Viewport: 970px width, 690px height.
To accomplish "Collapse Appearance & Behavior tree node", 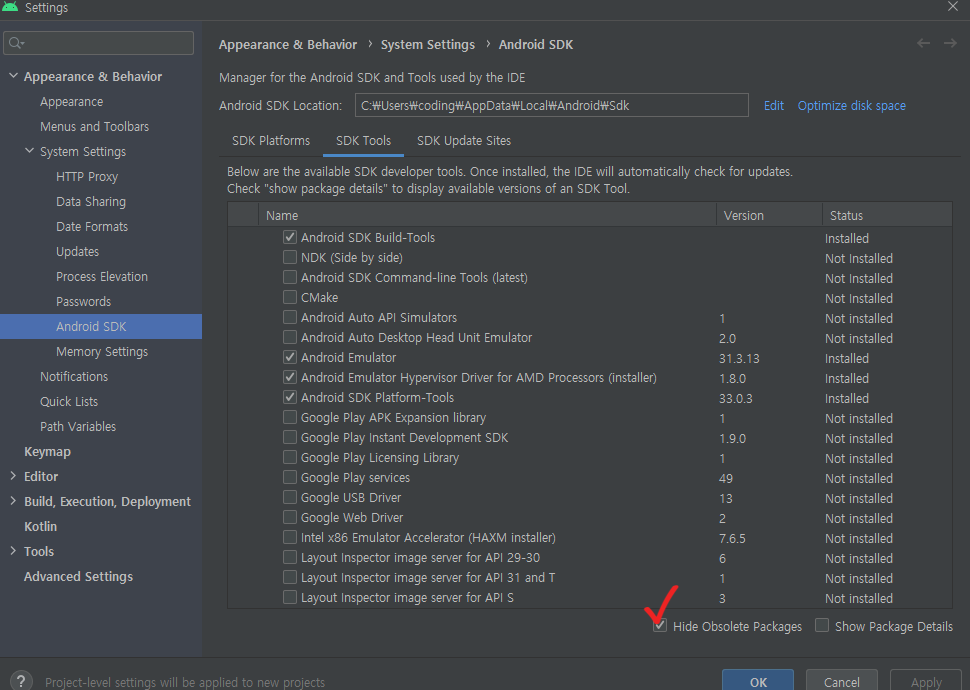I will (x=13, y=75).
